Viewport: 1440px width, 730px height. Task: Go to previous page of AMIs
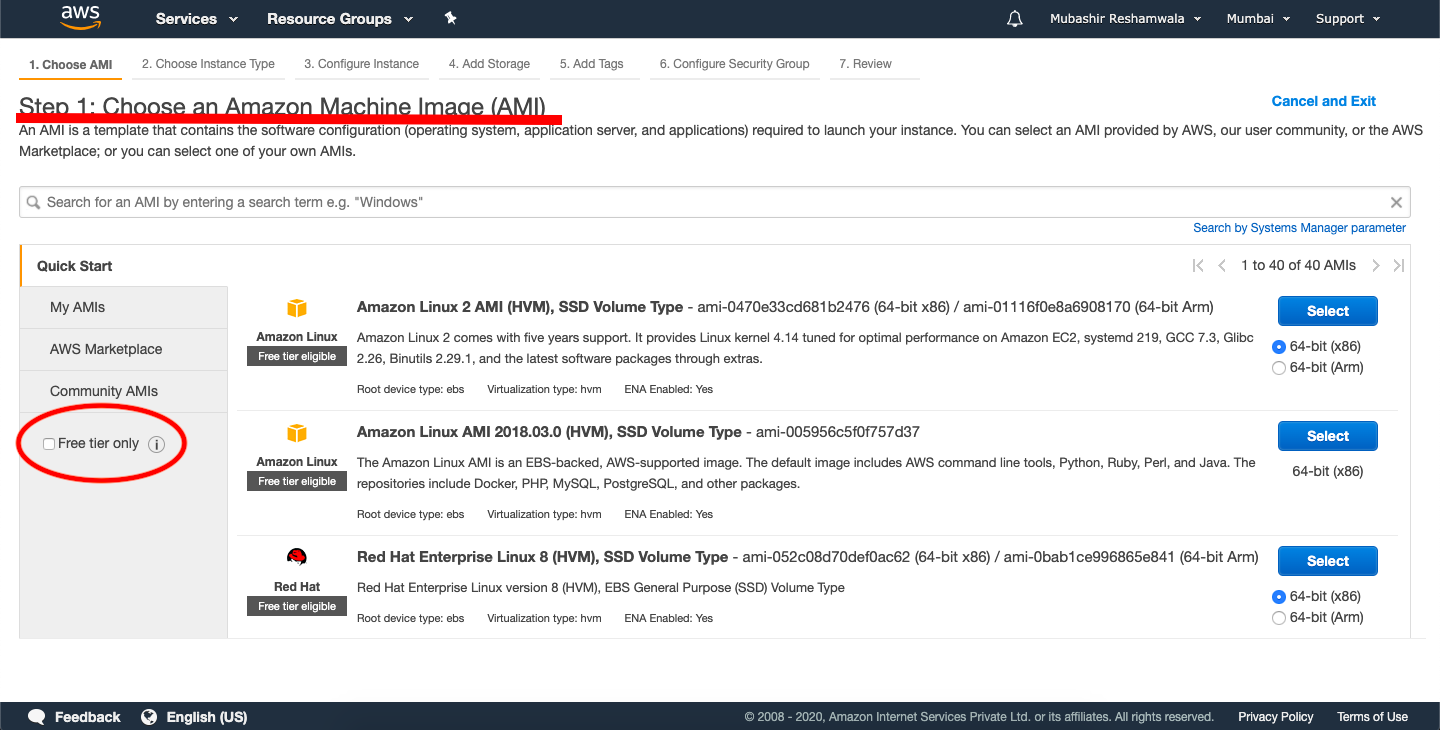point(1222,265)
